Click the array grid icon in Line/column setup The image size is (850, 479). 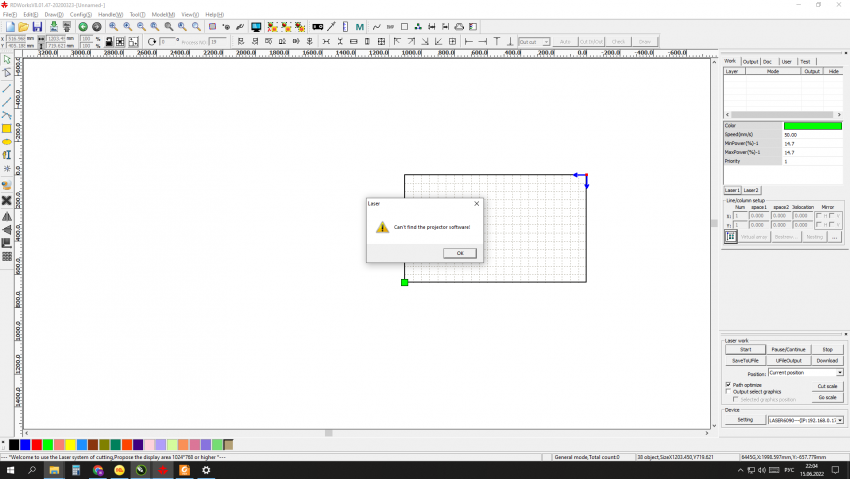(731, 237)
